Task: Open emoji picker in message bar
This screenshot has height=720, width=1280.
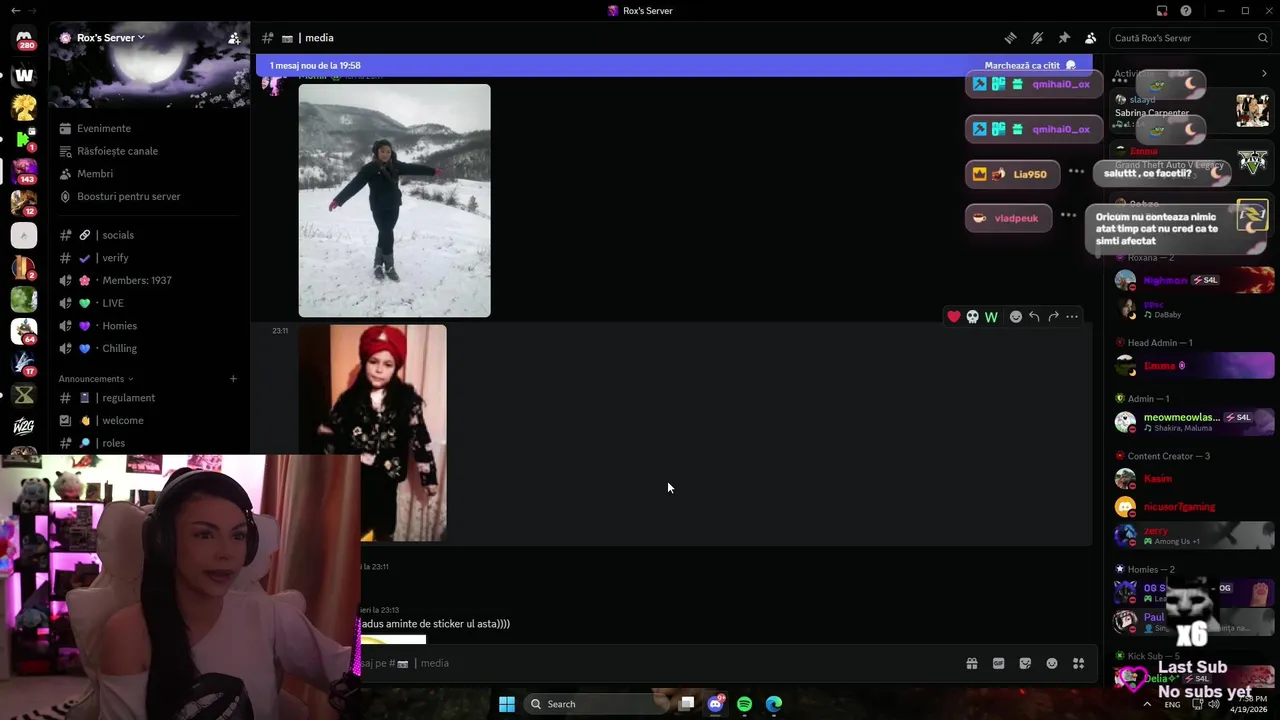Action: tap(1052, 663)
